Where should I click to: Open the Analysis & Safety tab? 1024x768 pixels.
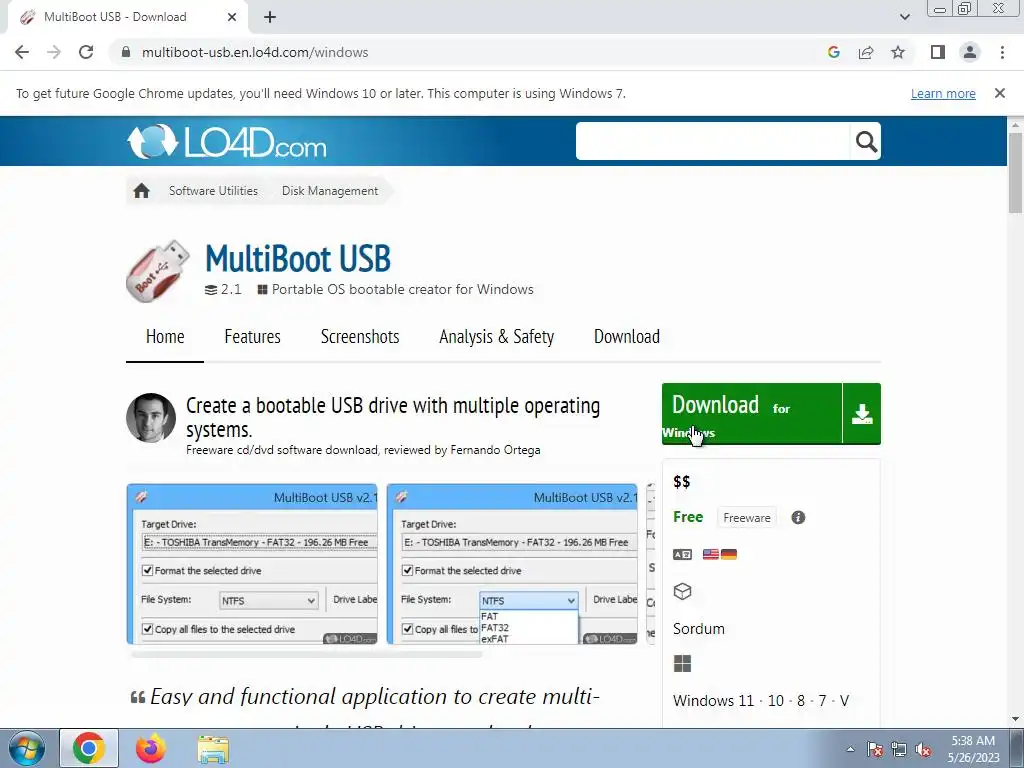[496, 336]
